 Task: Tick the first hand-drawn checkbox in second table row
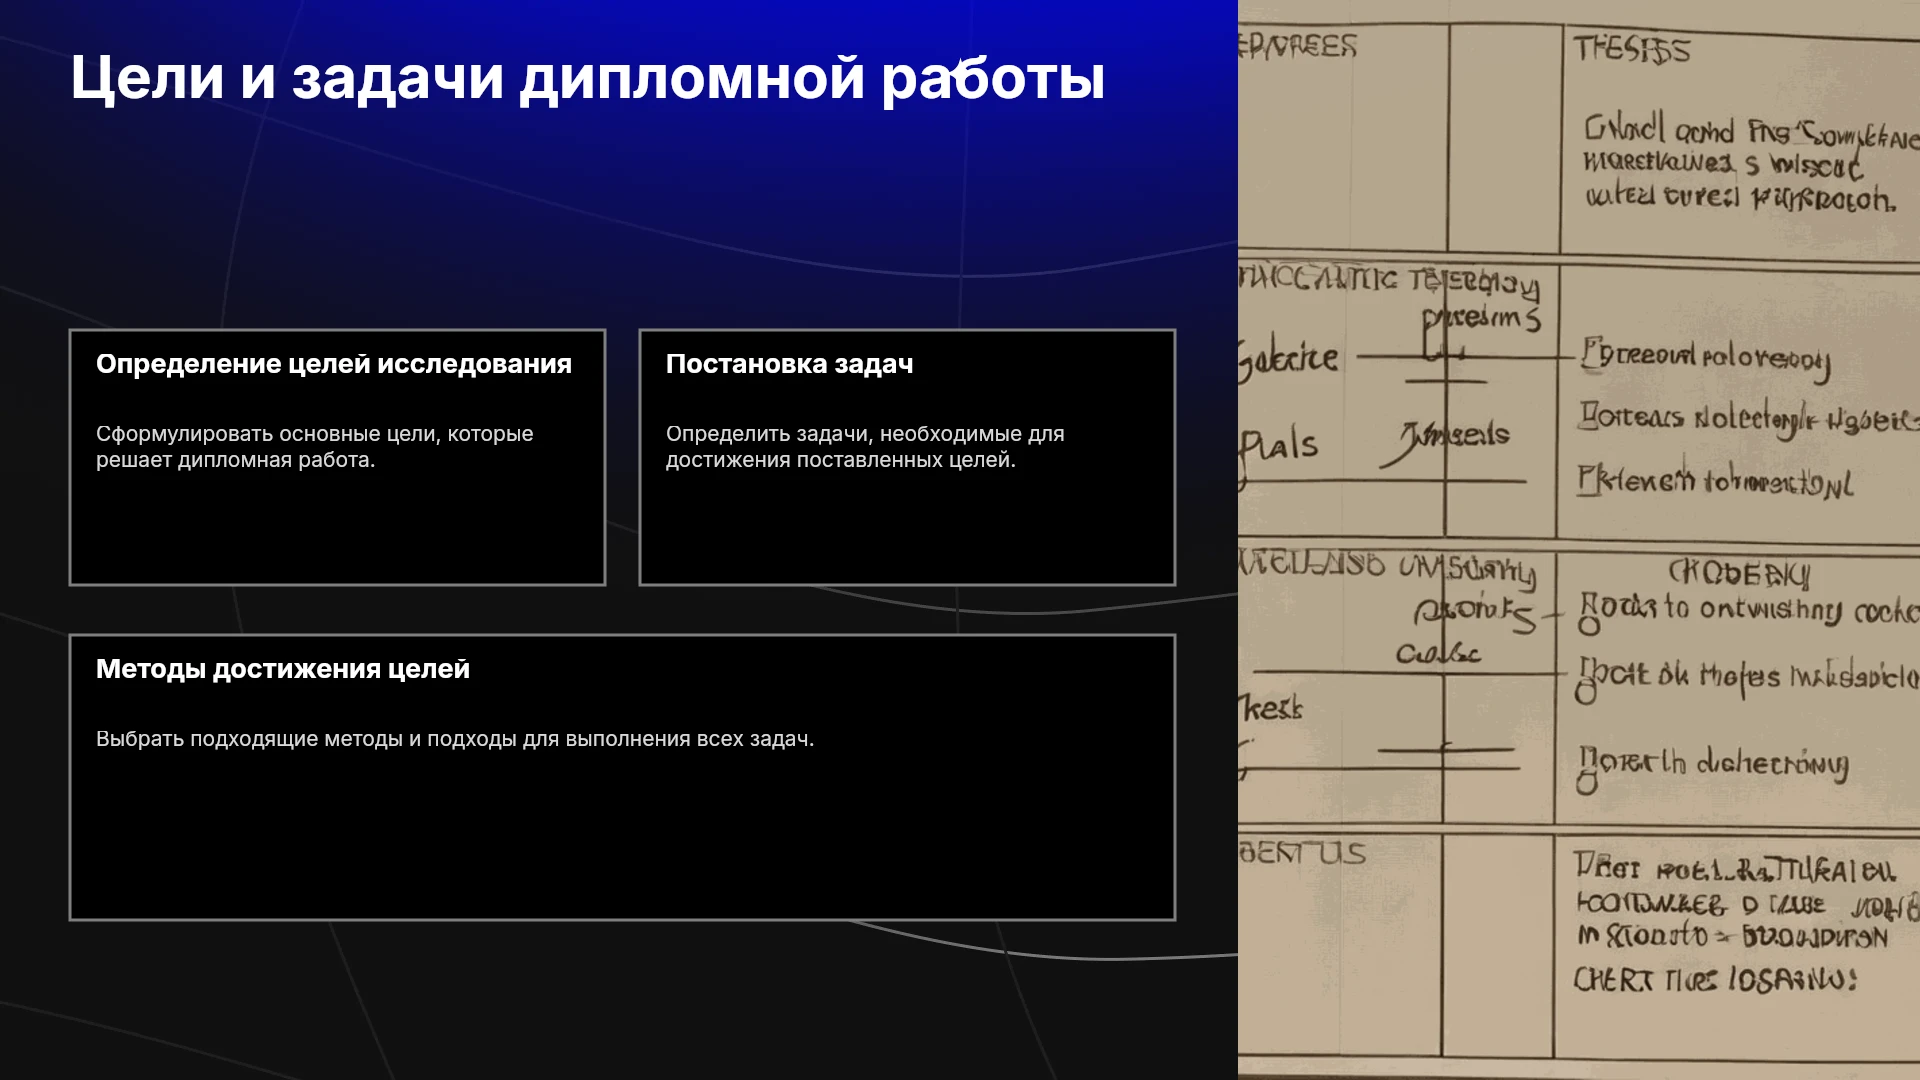[x=1590, y=355]
